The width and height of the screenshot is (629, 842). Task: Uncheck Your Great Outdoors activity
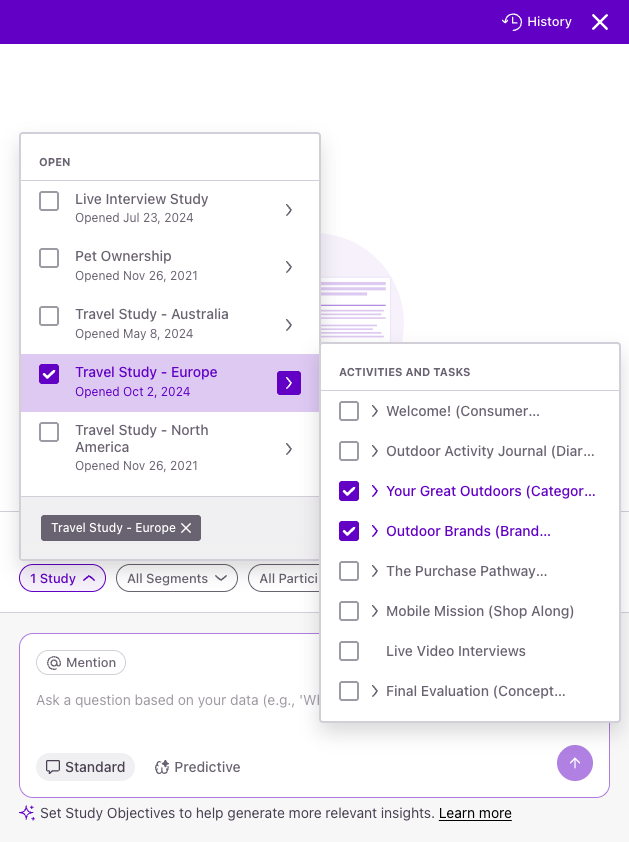point(349,491)
